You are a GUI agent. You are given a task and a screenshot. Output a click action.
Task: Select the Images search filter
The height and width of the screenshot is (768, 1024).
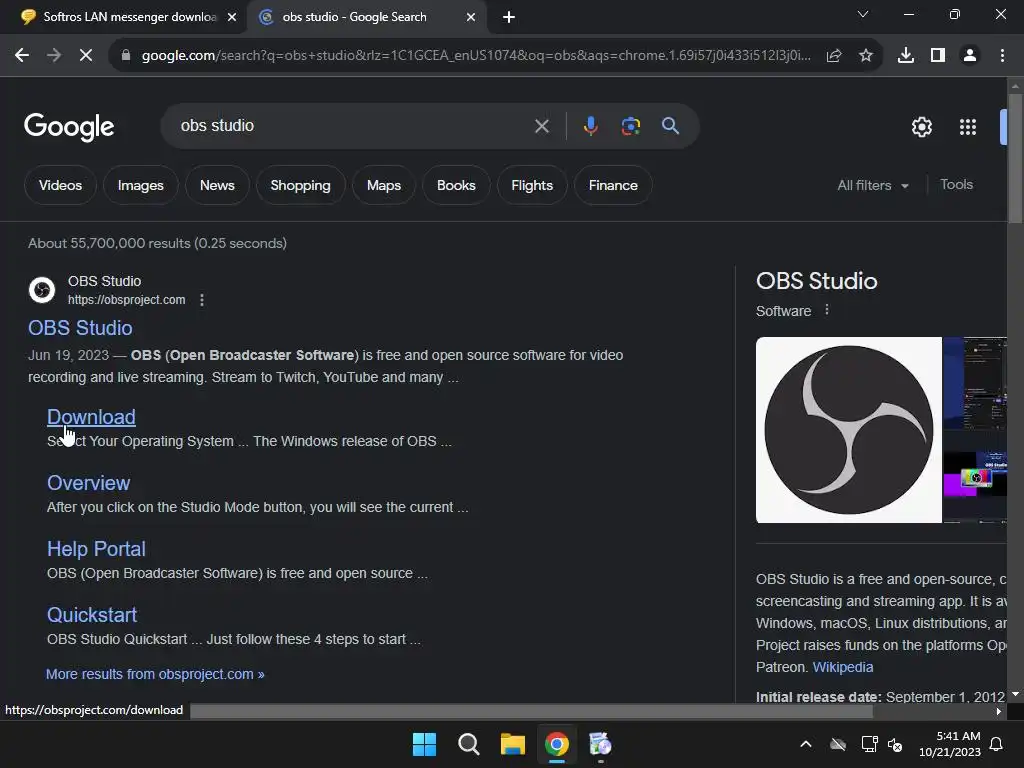pos(140,185)
